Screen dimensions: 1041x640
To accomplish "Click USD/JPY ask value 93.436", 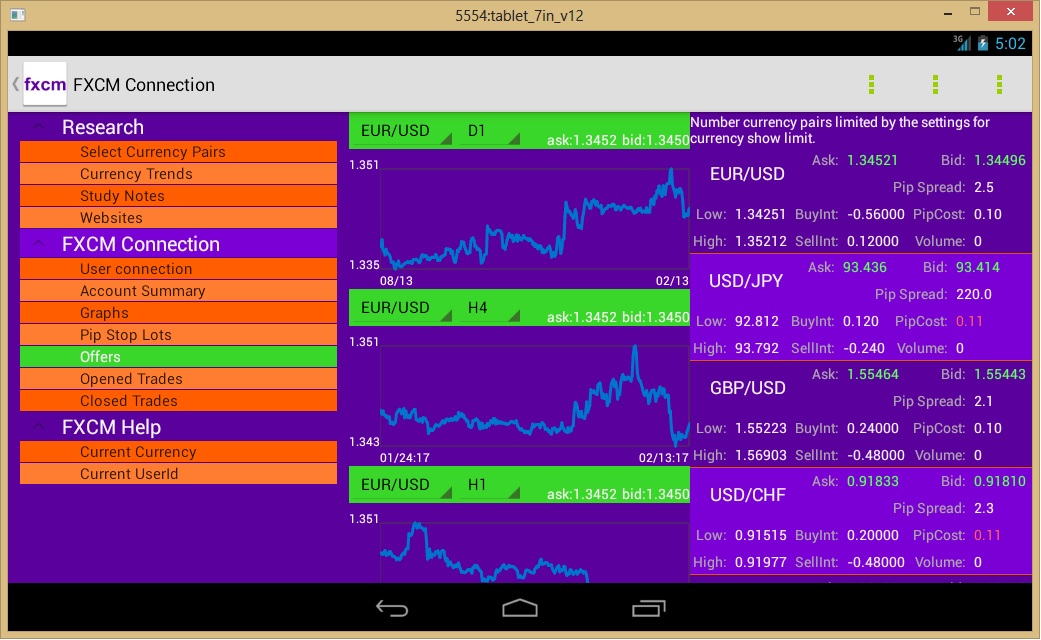I will (x=864, y=267).
